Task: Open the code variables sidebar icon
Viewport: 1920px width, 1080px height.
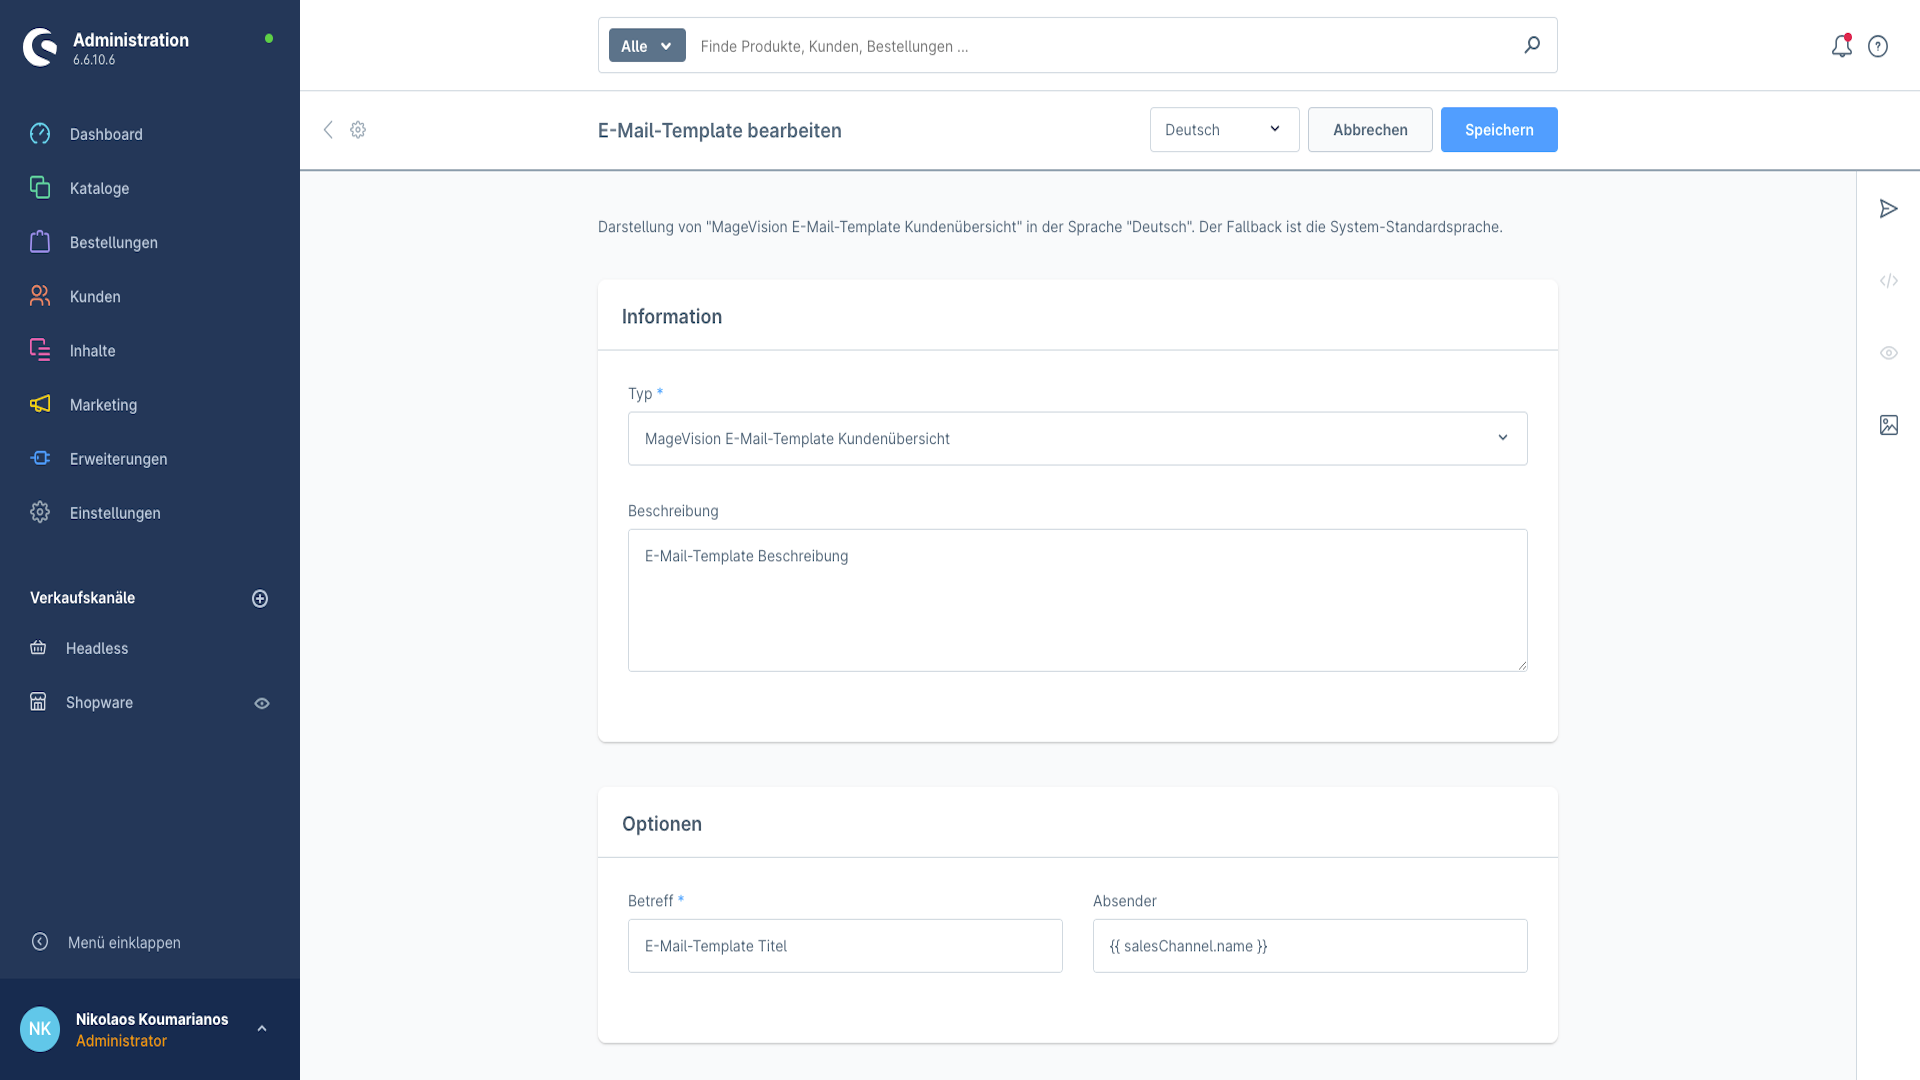Action: click(1888, 281)
